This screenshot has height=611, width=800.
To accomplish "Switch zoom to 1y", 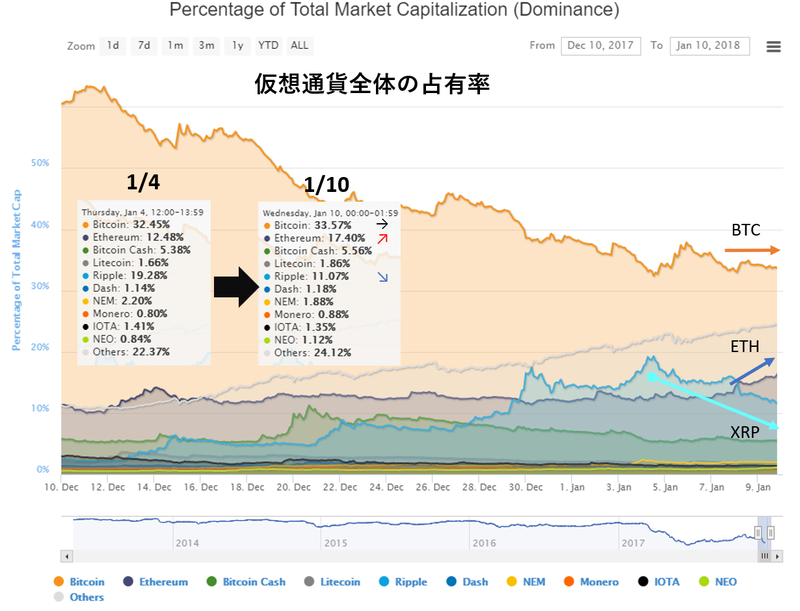I will pyautogui.click(x=237, y=46).
